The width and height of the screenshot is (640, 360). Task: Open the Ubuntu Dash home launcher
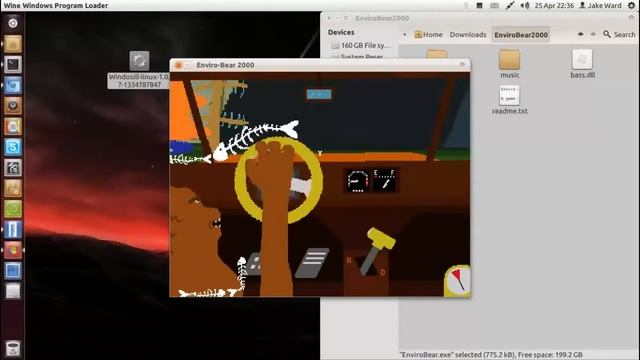(13, 23)
